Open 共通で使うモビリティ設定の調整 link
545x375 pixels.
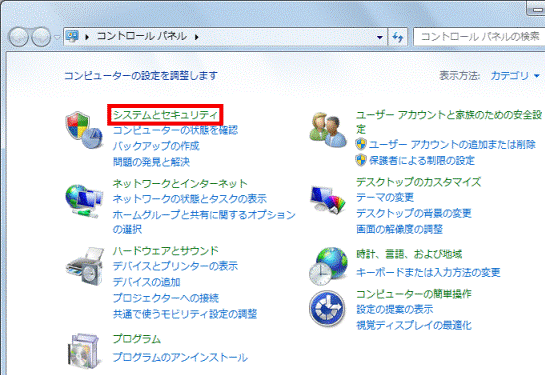[x=185, y=314]
